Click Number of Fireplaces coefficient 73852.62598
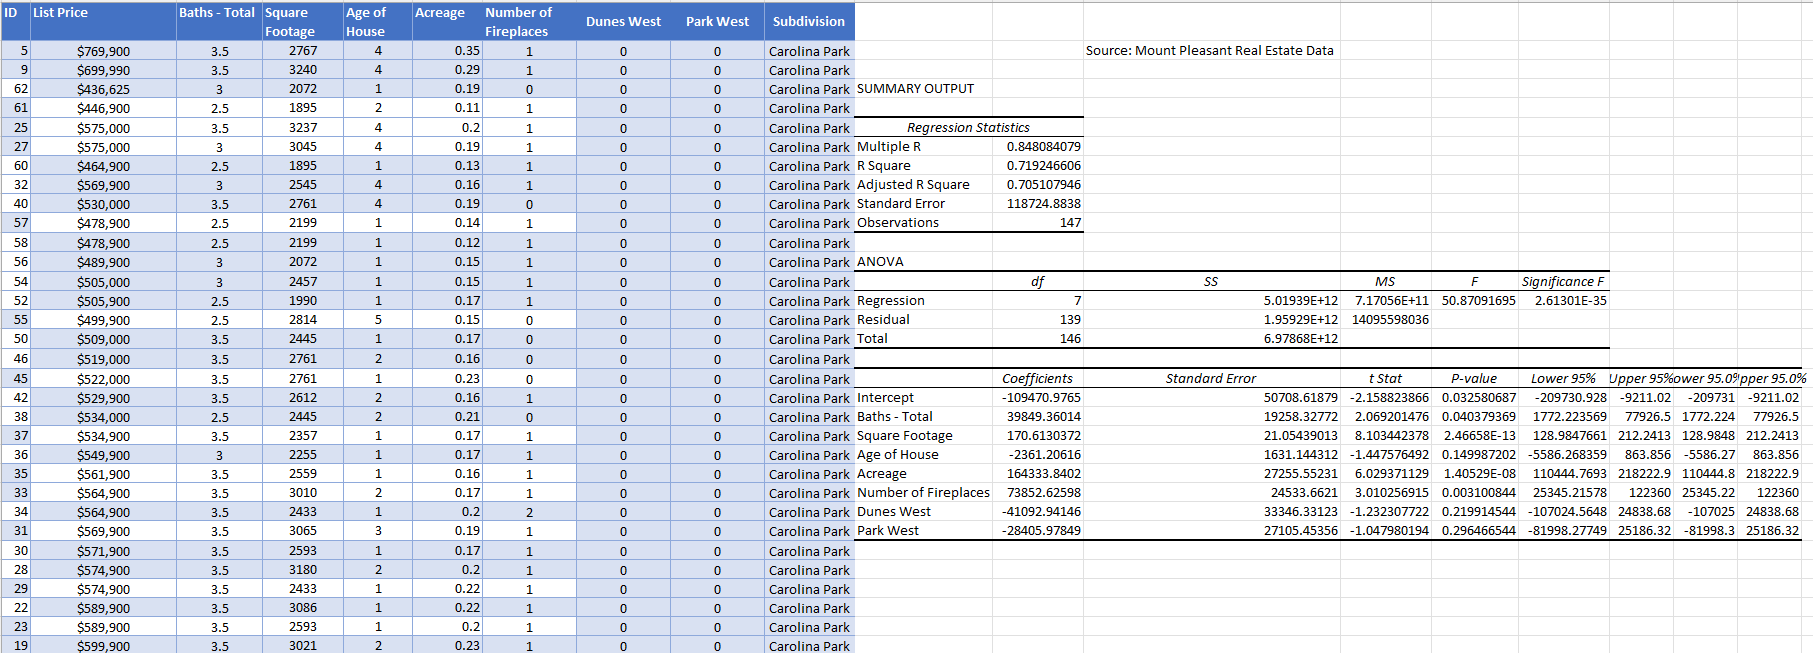 coord(1044,493)
